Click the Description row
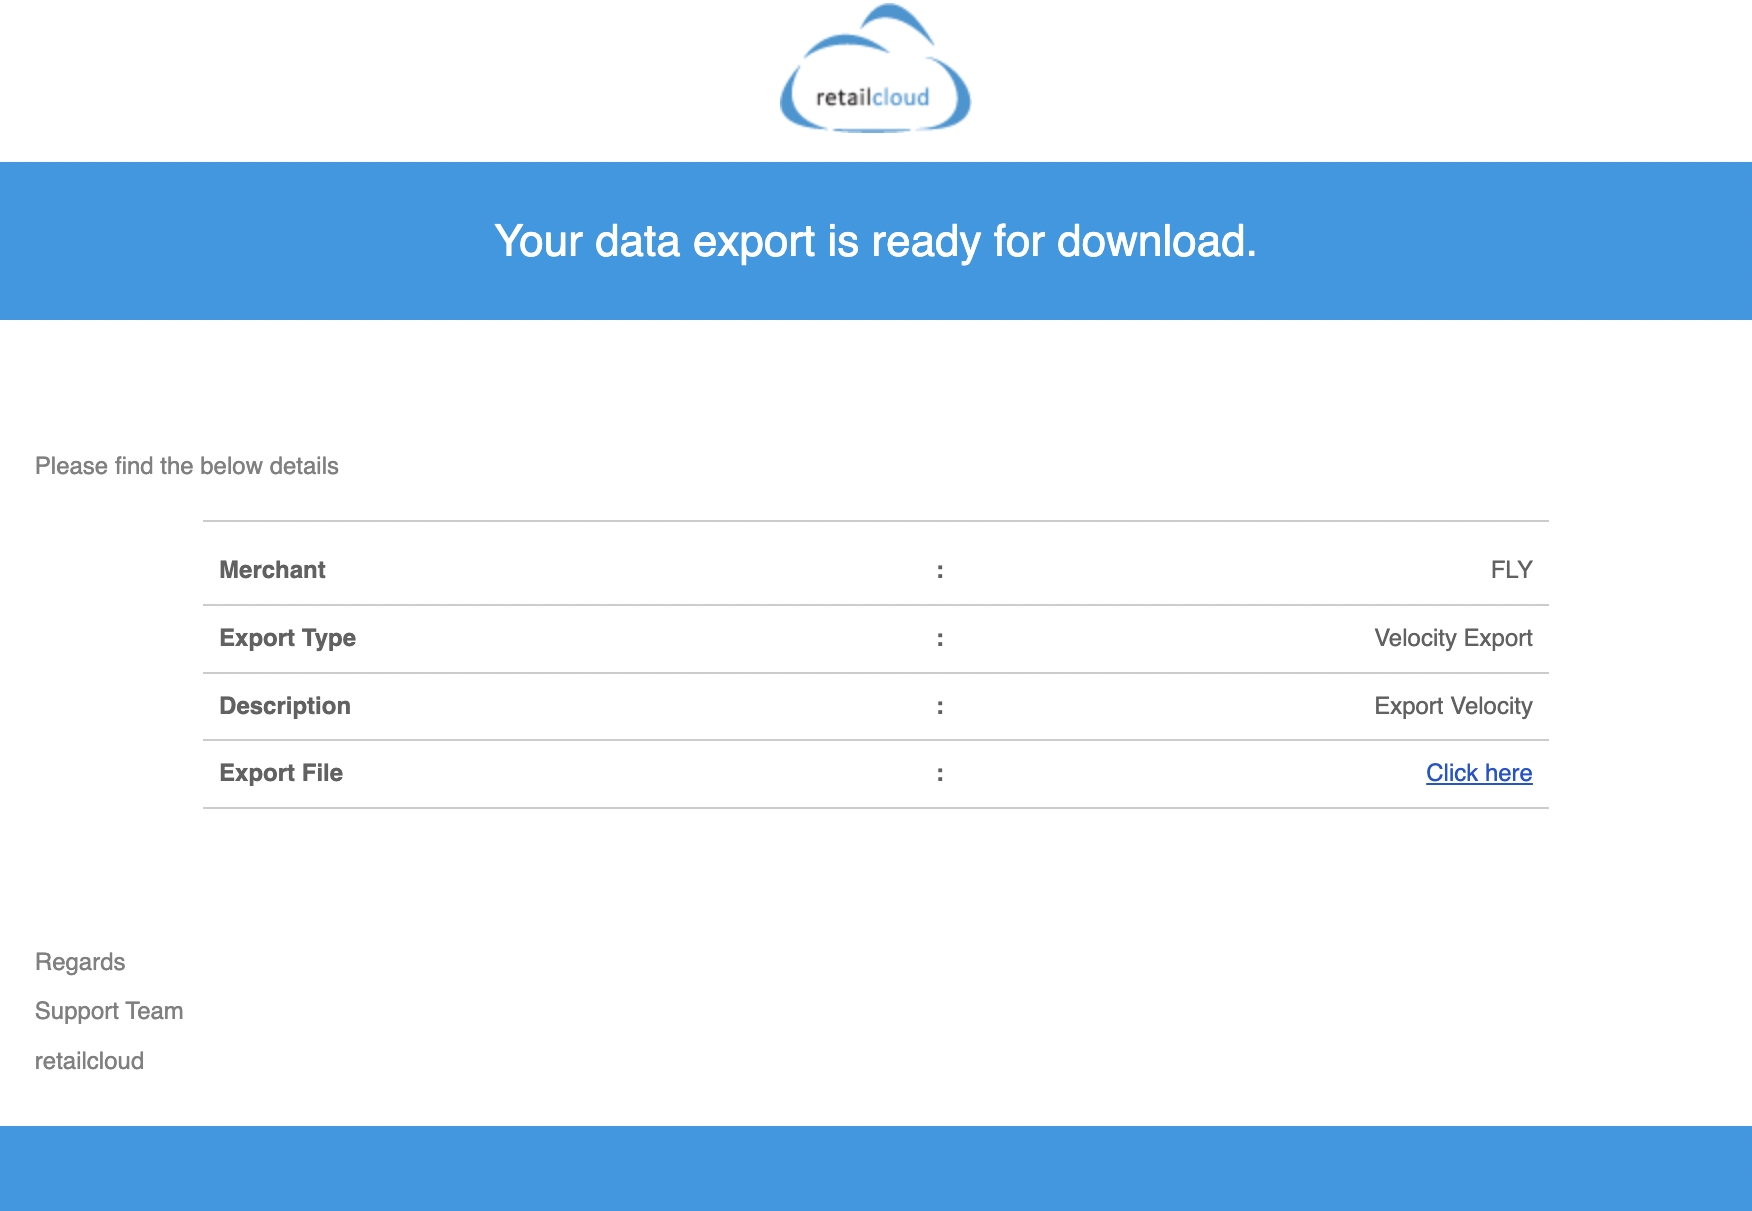The width and height of the screenshot is (1752, 1211). coord(875,705)
